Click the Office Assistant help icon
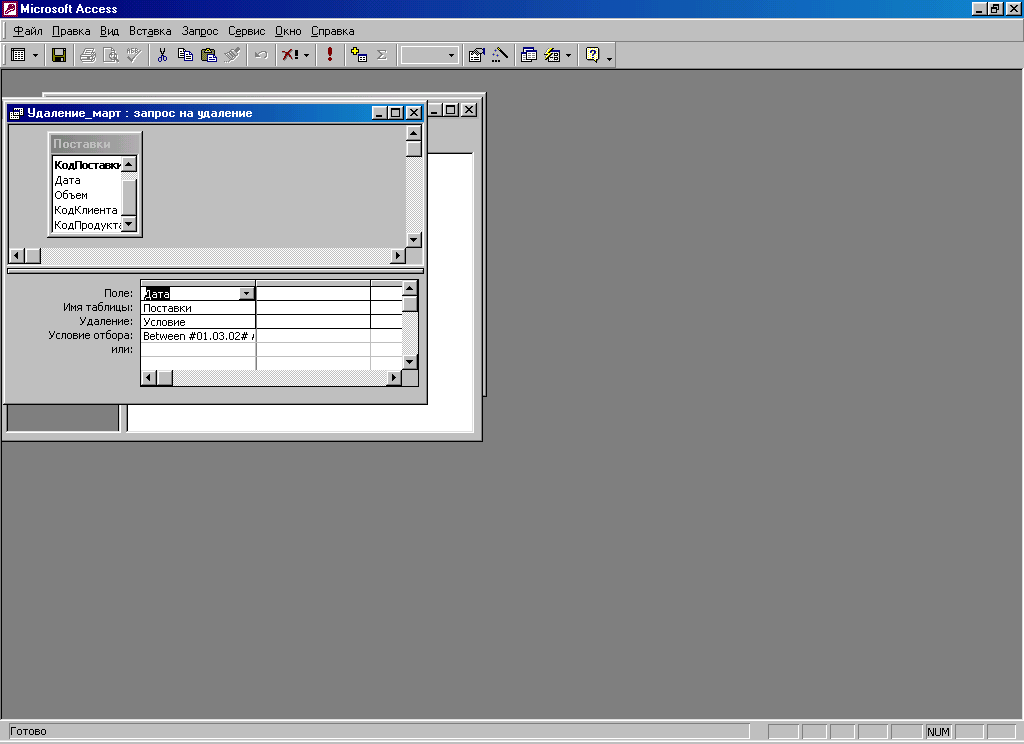Image resolution: width=1024 pixels, height=744 pixels. click(x=592, y=56)
